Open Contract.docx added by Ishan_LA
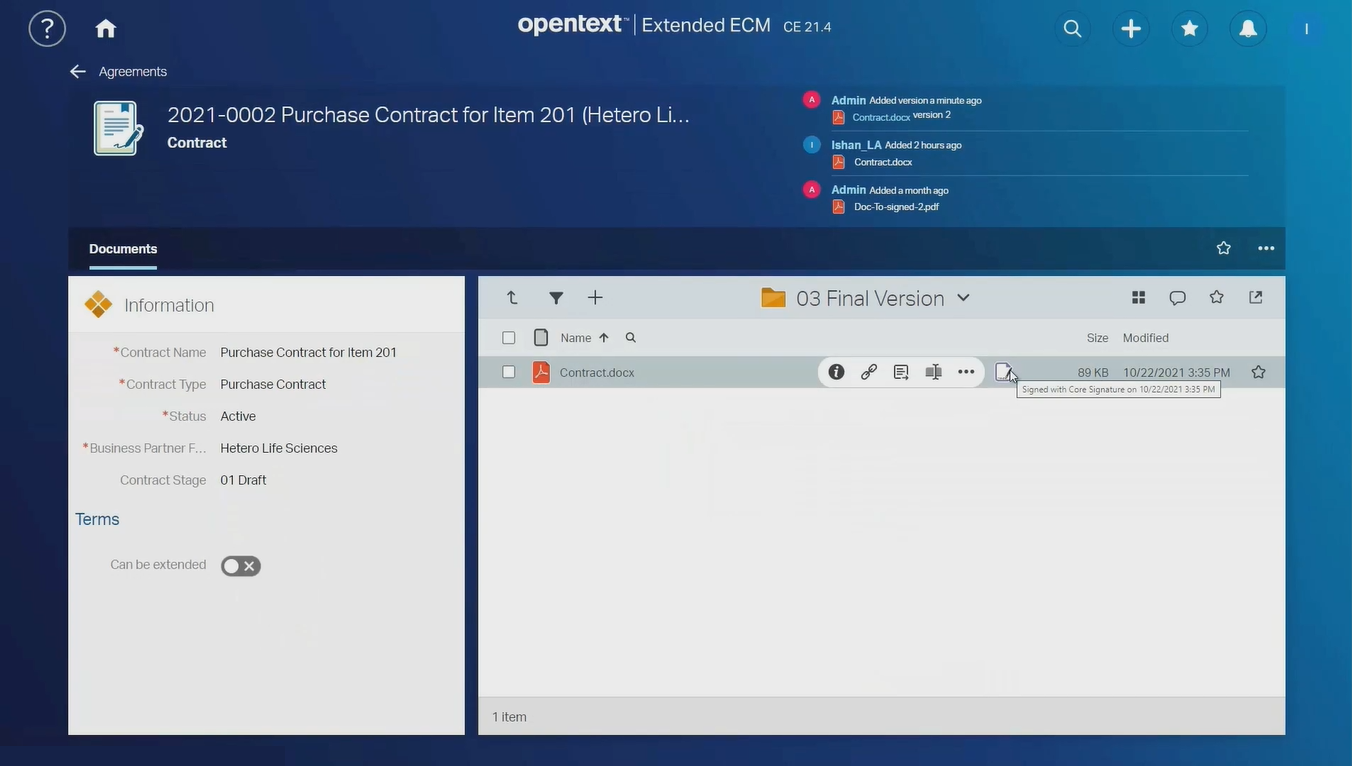 (883, 162)
